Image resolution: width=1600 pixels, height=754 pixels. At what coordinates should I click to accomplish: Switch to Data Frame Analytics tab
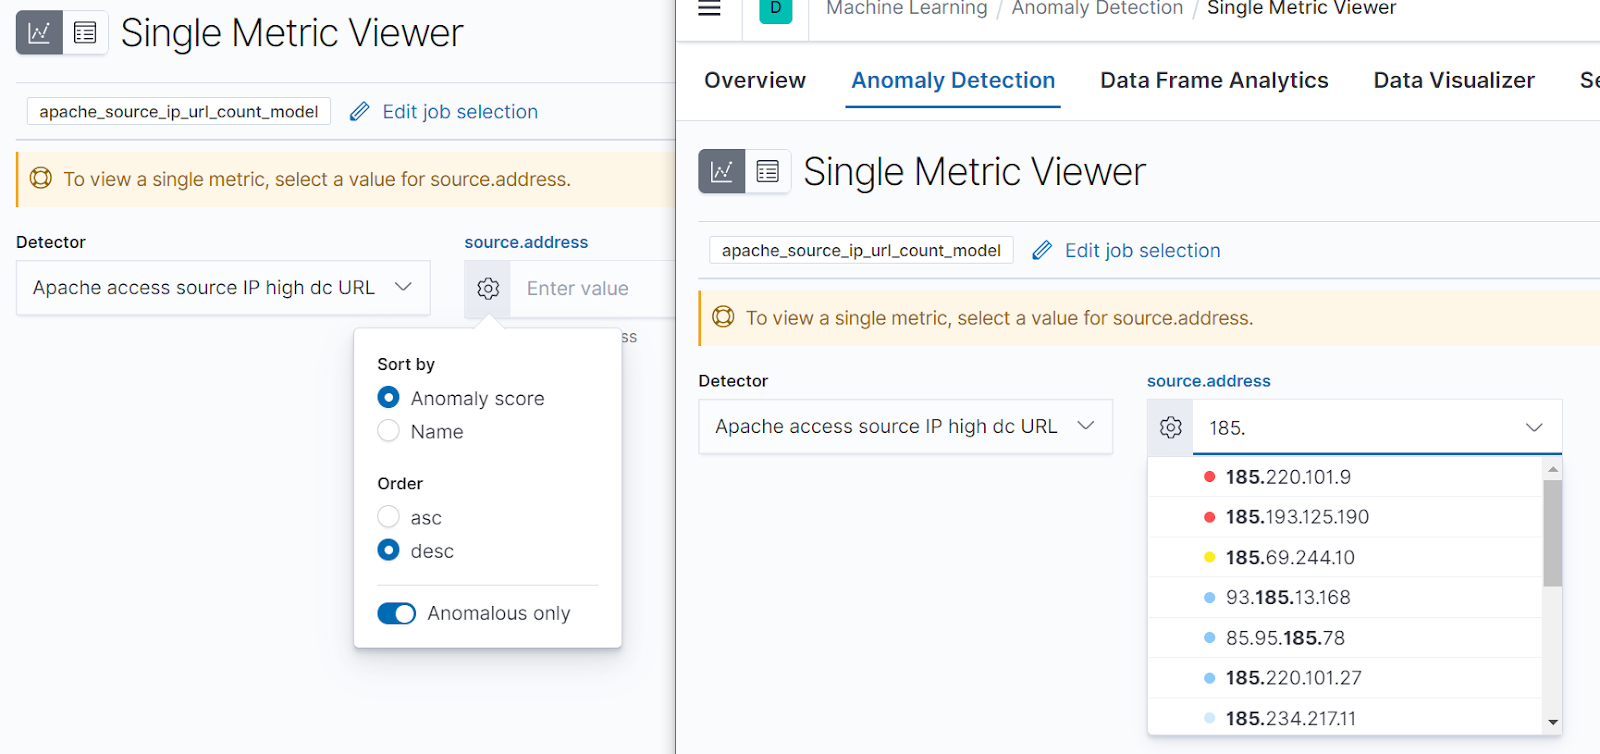[x=1214, y=80]
